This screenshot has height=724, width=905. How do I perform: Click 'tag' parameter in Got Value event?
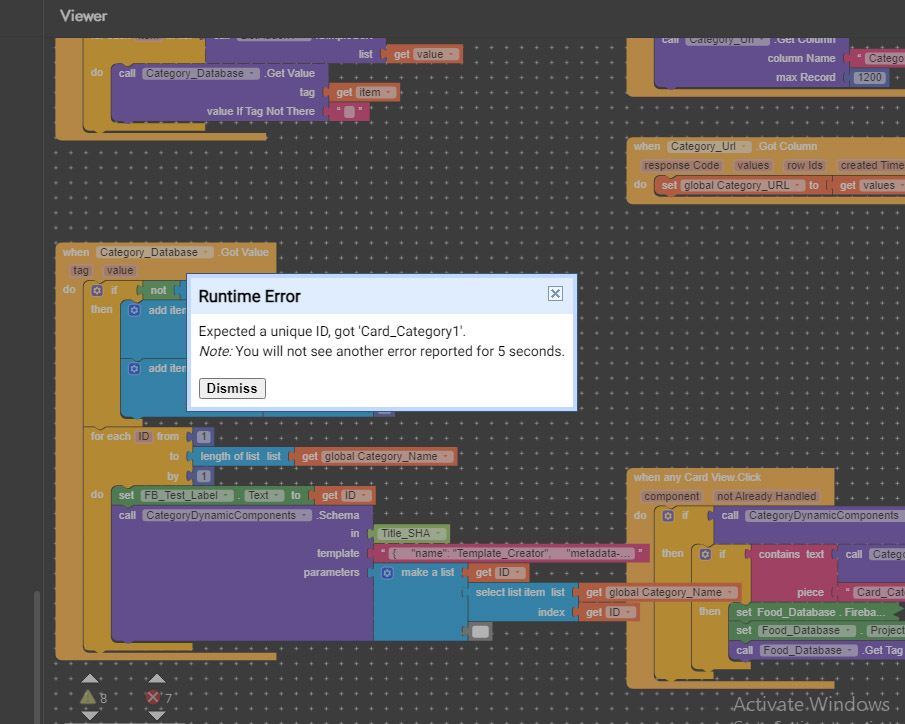tap(81, 270)
